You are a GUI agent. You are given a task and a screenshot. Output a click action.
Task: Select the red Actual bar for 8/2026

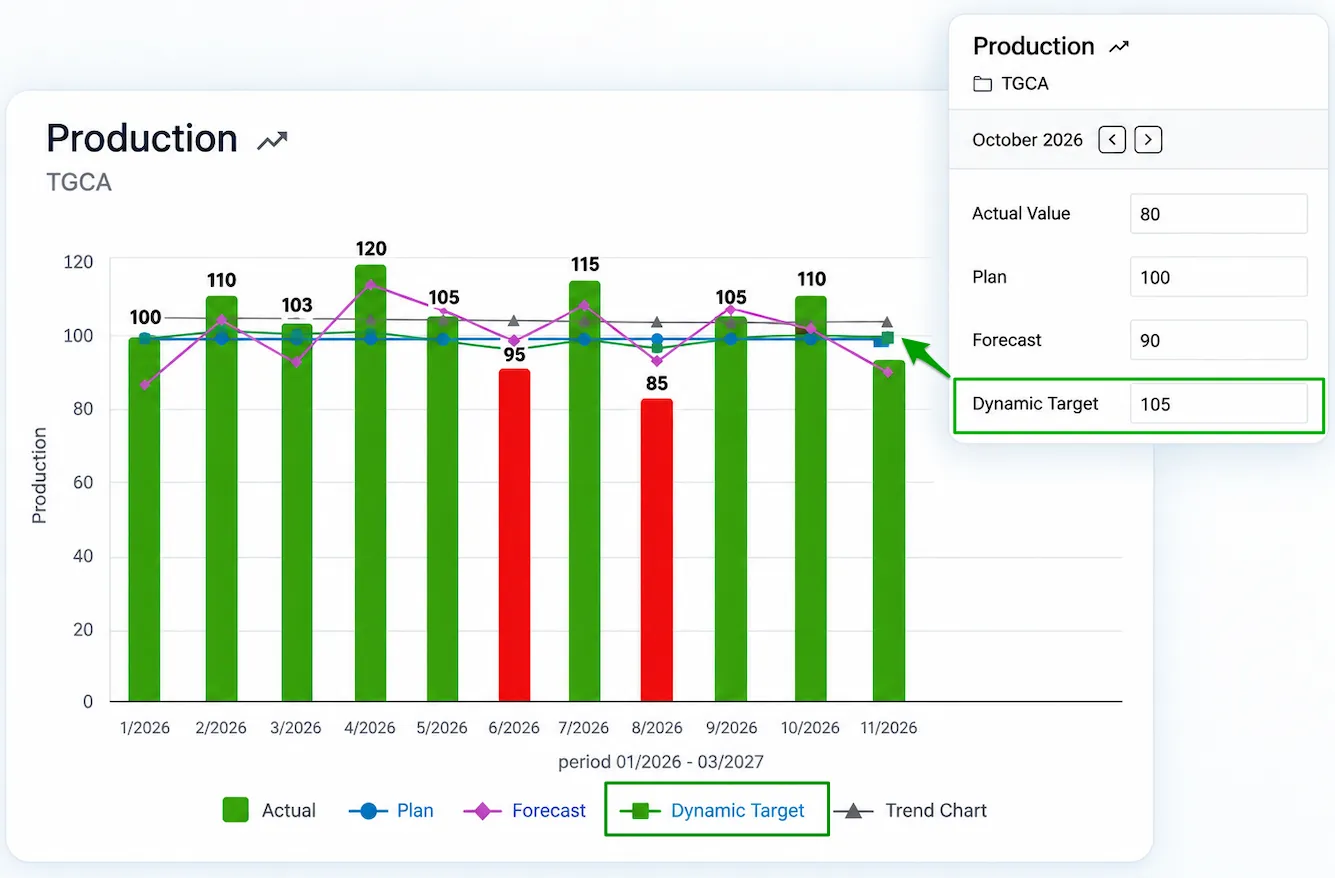click(656, 551)
